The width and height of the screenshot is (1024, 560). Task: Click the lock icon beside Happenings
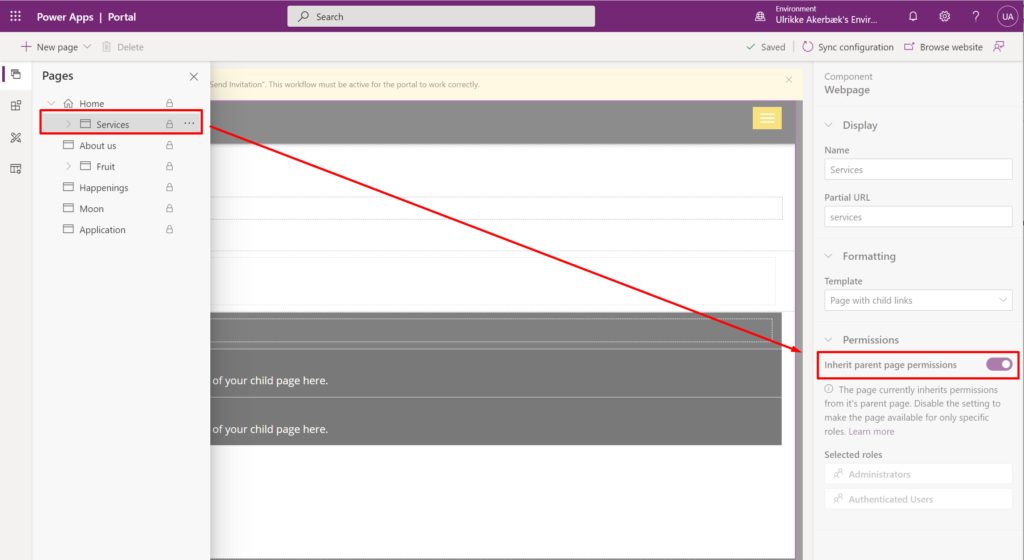coord(169,187)
